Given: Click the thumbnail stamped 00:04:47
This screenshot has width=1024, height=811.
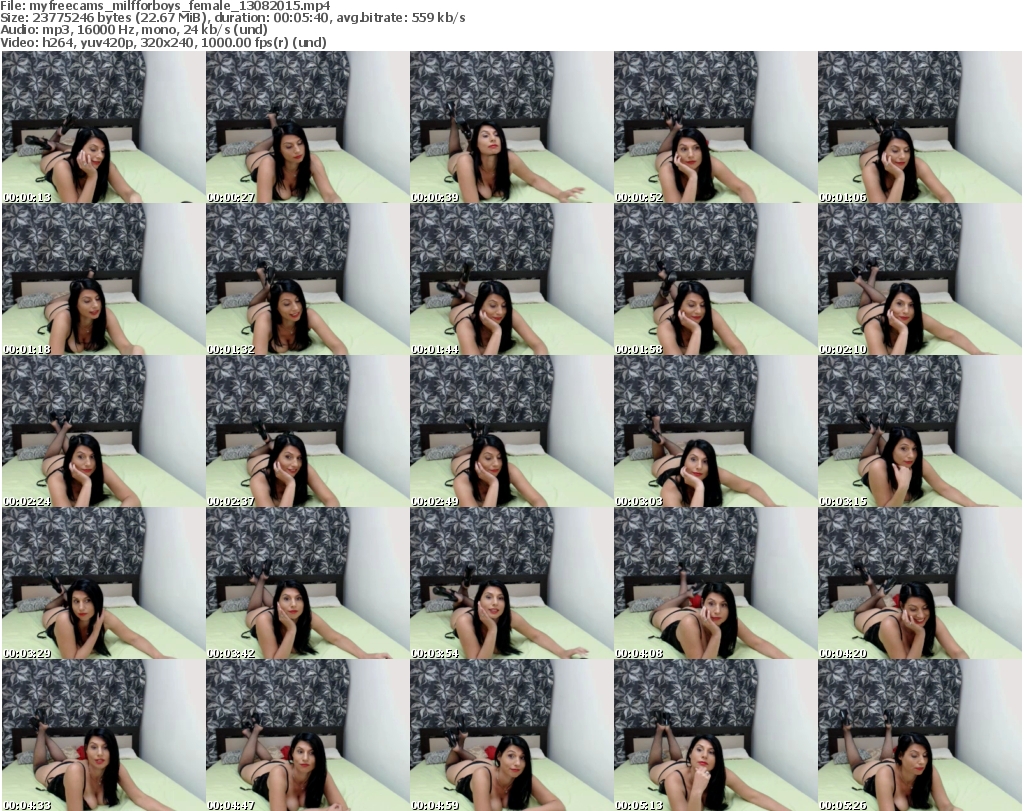Looking at the screenshot, I should [x=308, y=736].
